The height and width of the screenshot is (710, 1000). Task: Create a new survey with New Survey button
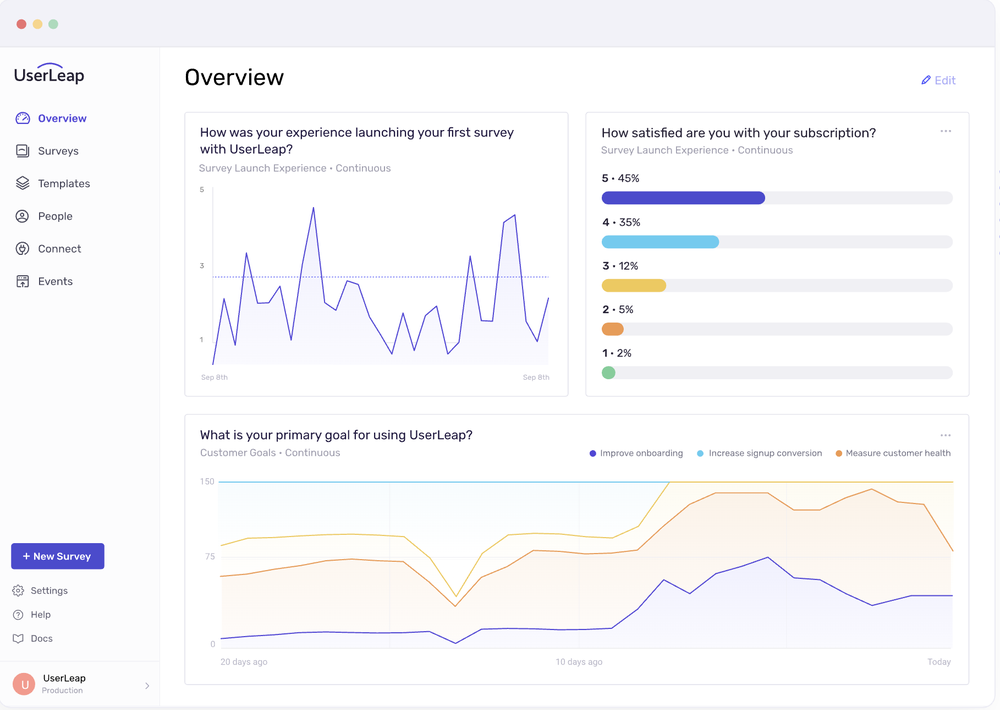pos(57,556)
